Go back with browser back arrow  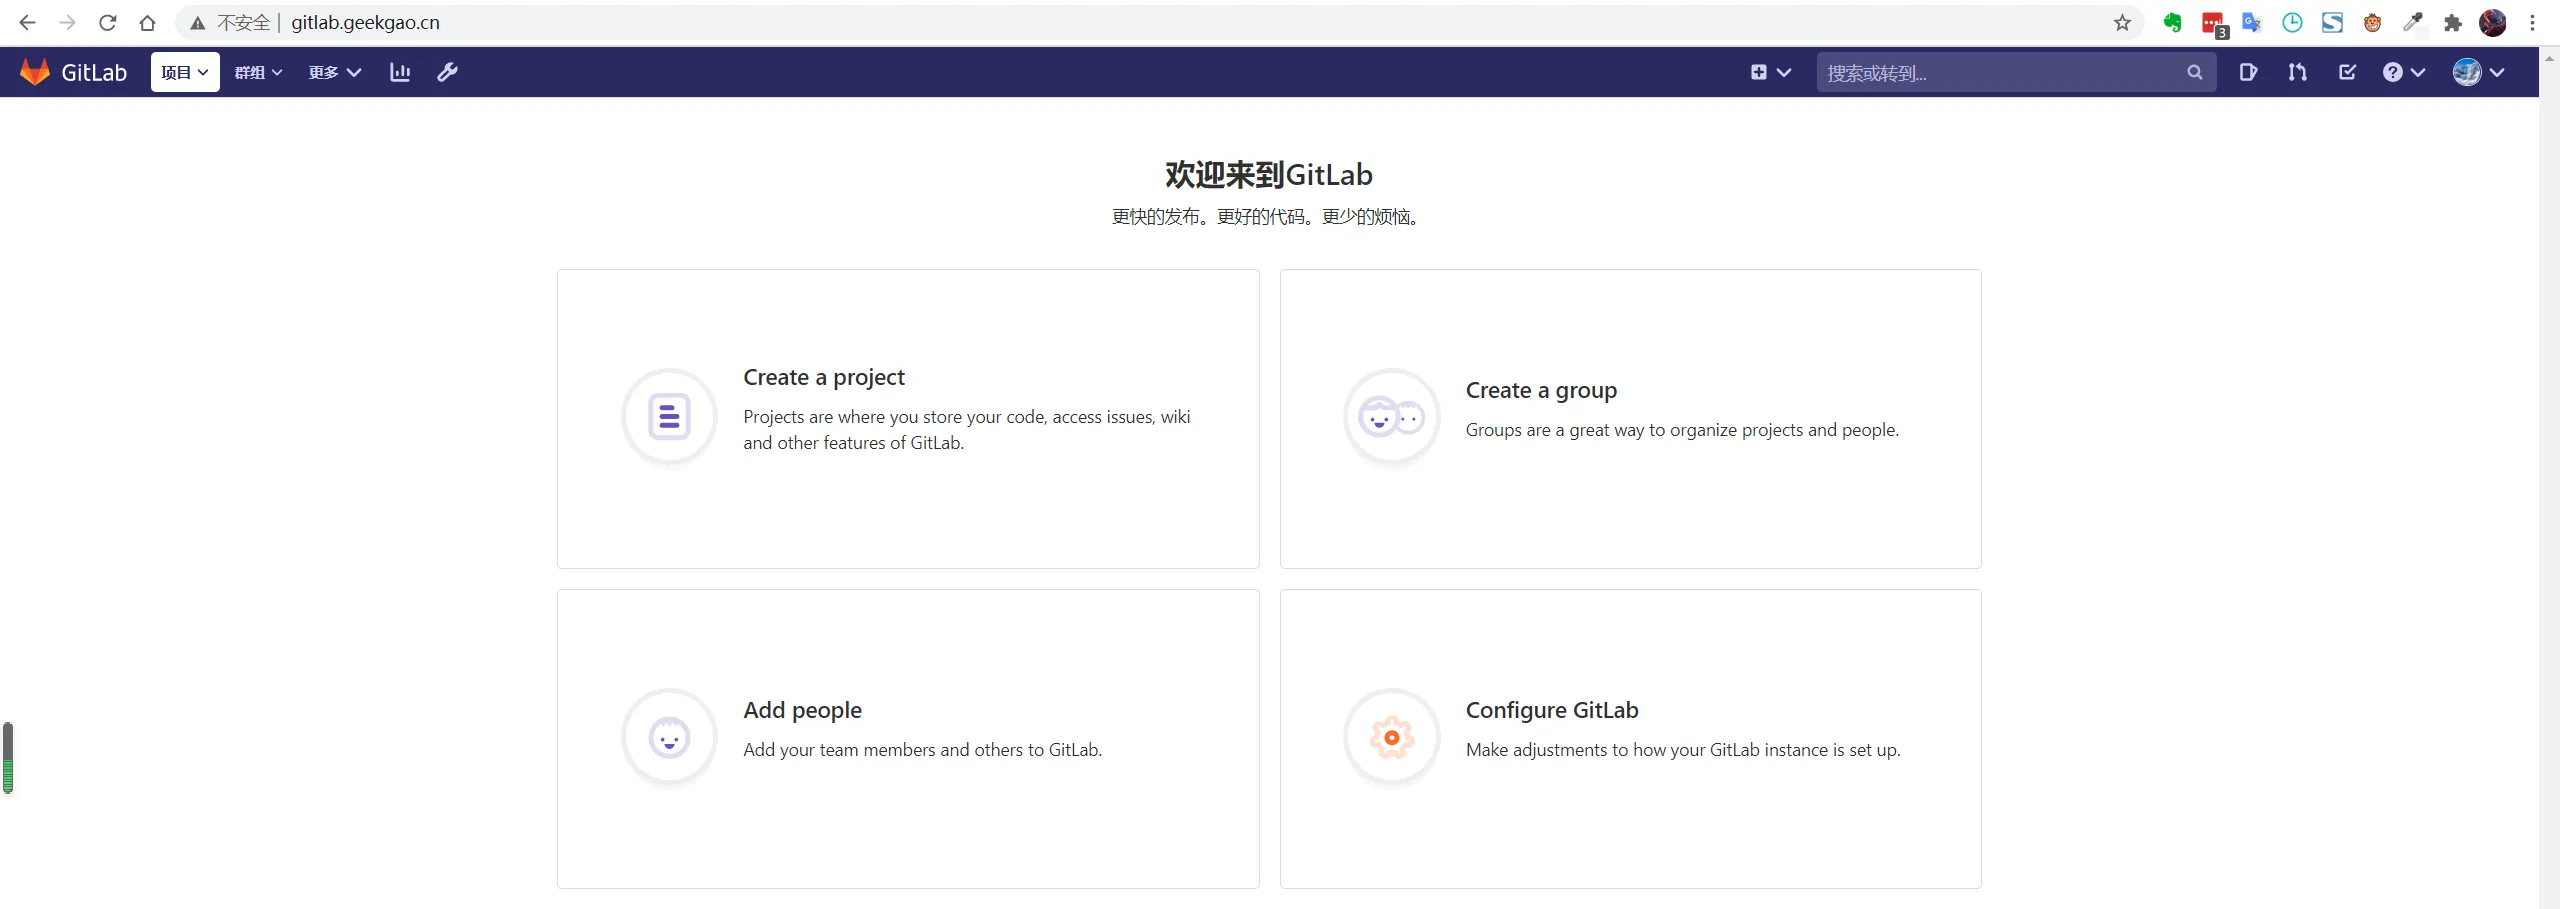(27, 22)
